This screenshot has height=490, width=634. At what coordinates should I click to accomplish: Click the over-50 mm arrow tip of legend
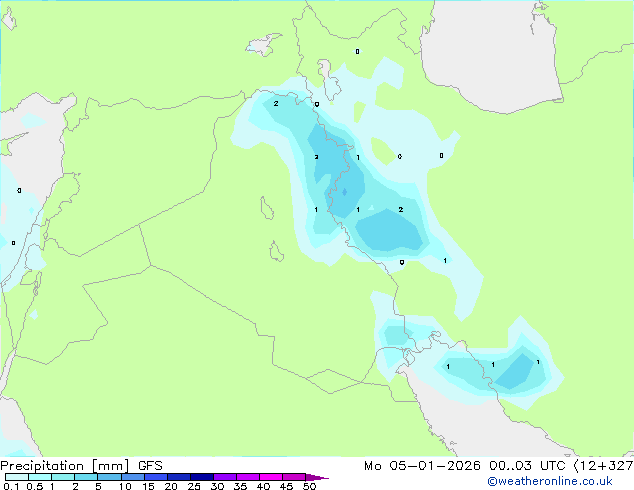pos(317,478)
